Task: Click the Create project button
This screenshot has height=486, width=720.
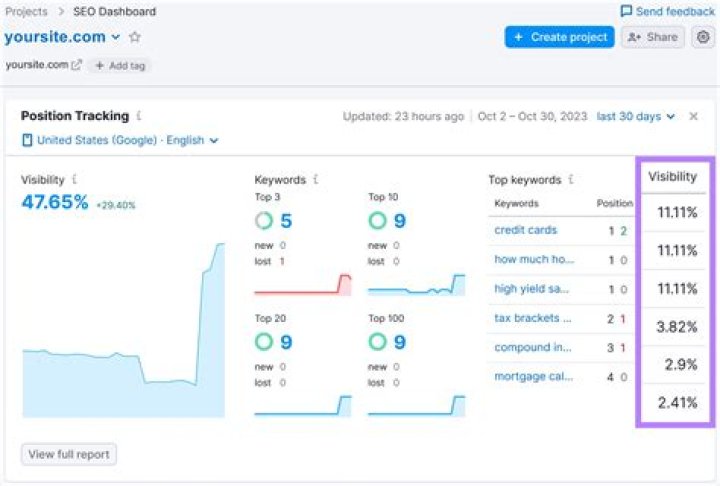Action: [x=559, y=37]
